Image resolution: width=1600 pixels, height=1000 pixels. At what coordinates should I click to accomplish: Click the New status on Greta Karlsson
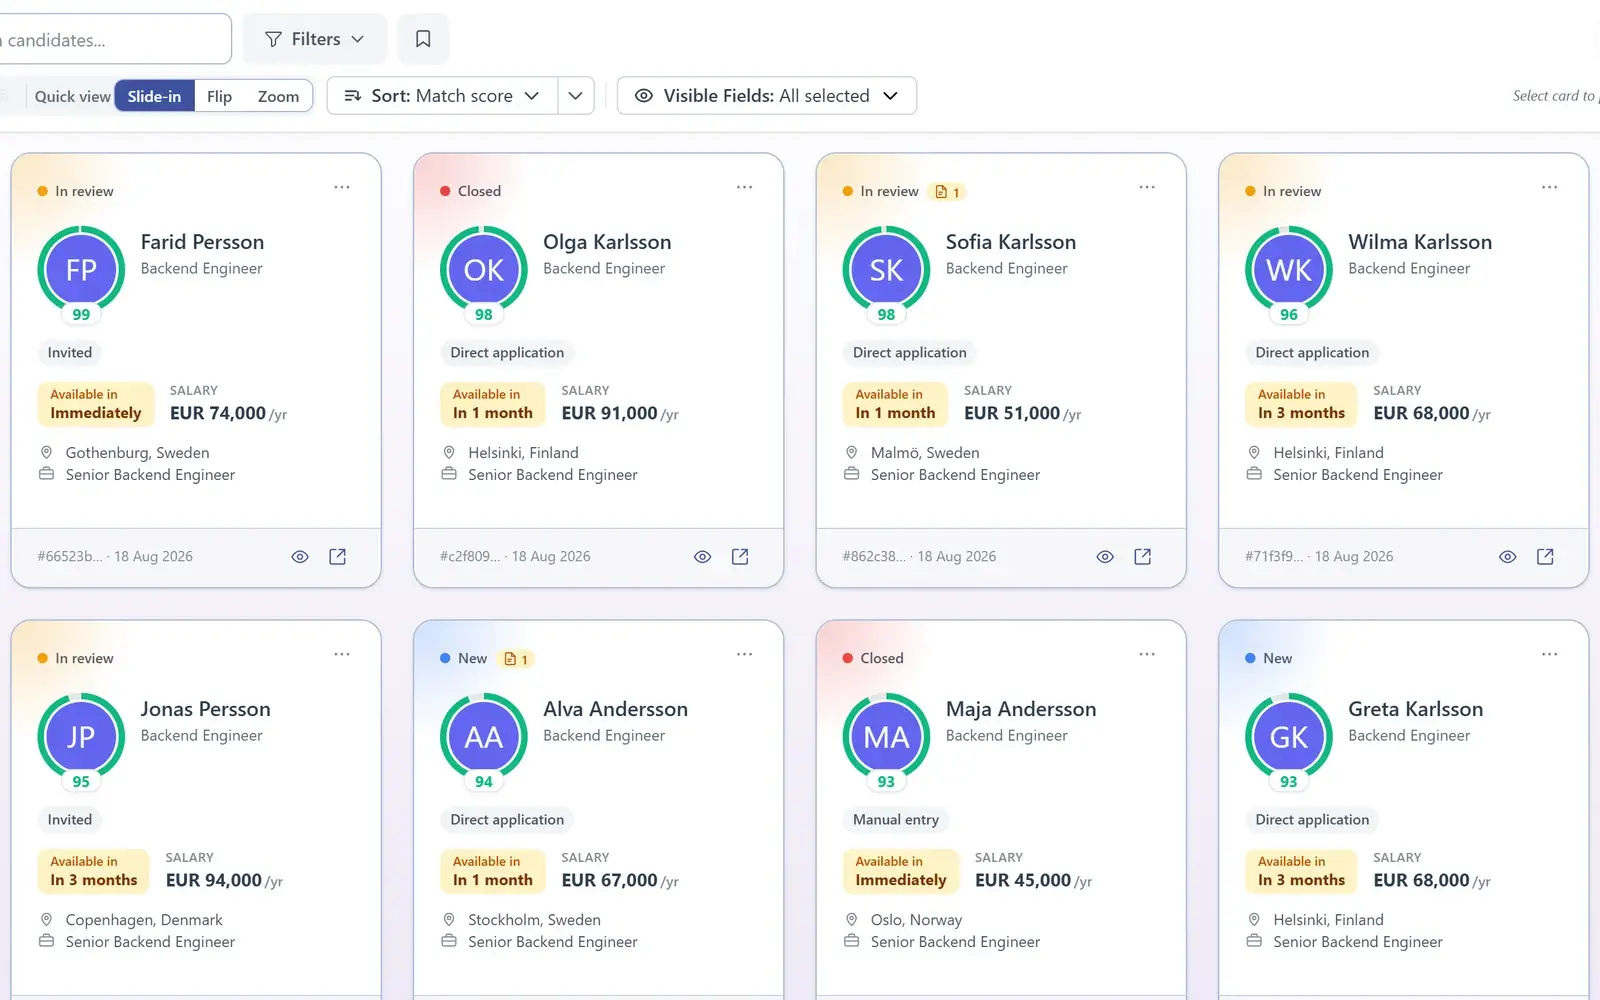click(1268, 658)
